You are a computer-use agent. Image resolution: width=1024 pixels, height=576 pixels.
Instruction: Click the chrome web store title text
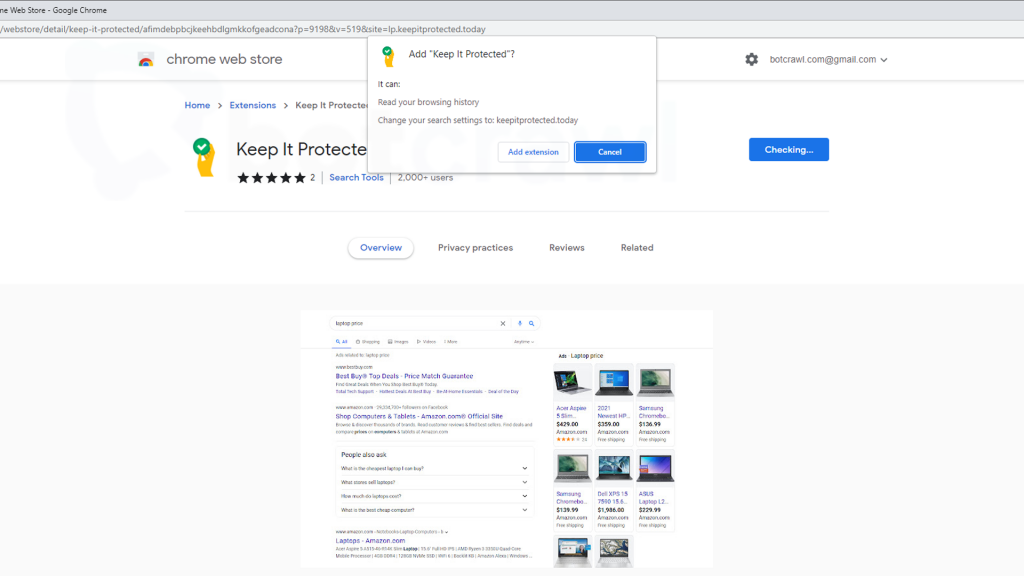click(224, 60)
